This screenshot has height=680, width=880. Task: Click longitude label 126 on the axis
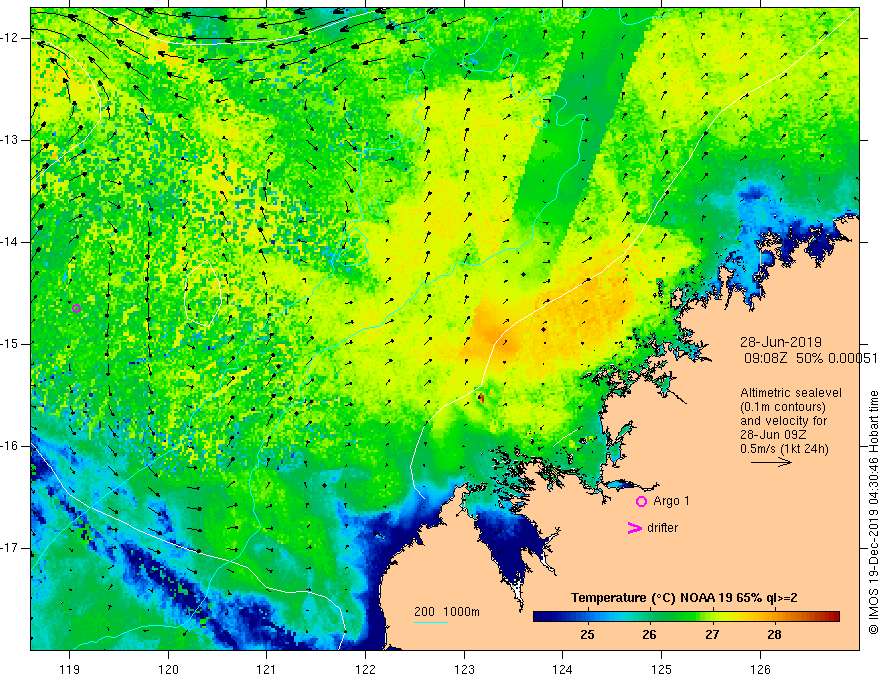760,669
